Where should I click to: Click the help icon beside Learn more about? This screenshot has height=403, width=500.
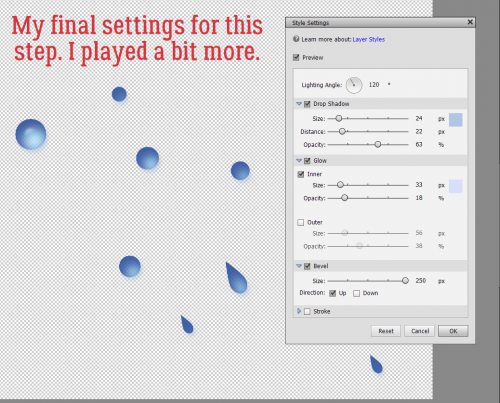click(296, 39)
